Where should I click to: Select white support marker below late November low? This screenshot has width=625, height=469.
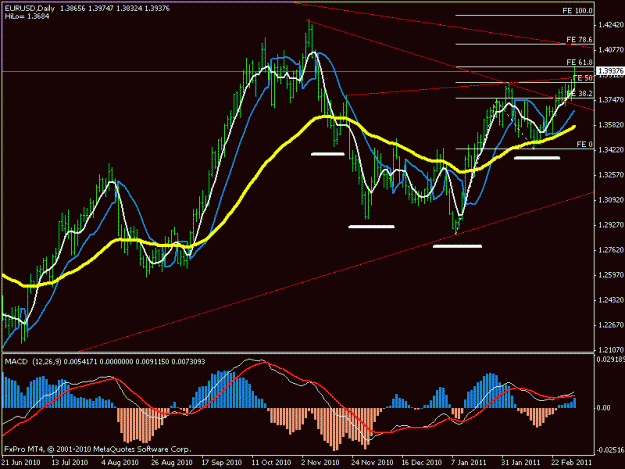[x=371, y=227]
